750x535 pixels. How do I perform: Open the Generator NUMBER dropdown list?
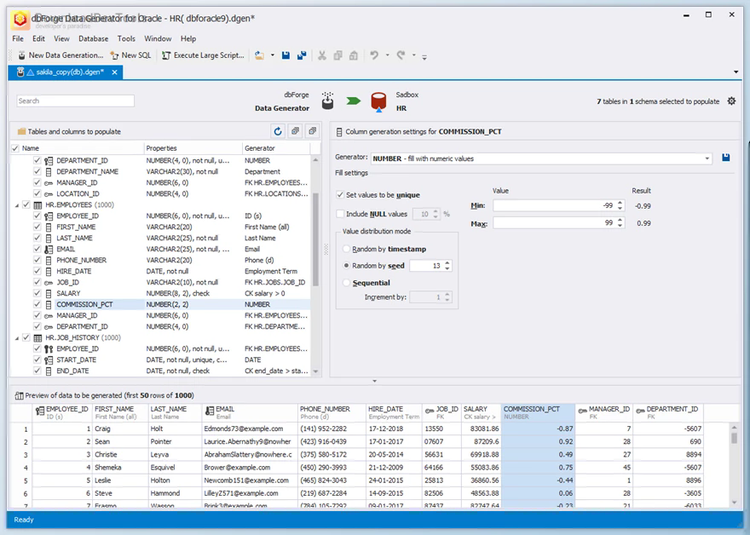pos(707,158)
